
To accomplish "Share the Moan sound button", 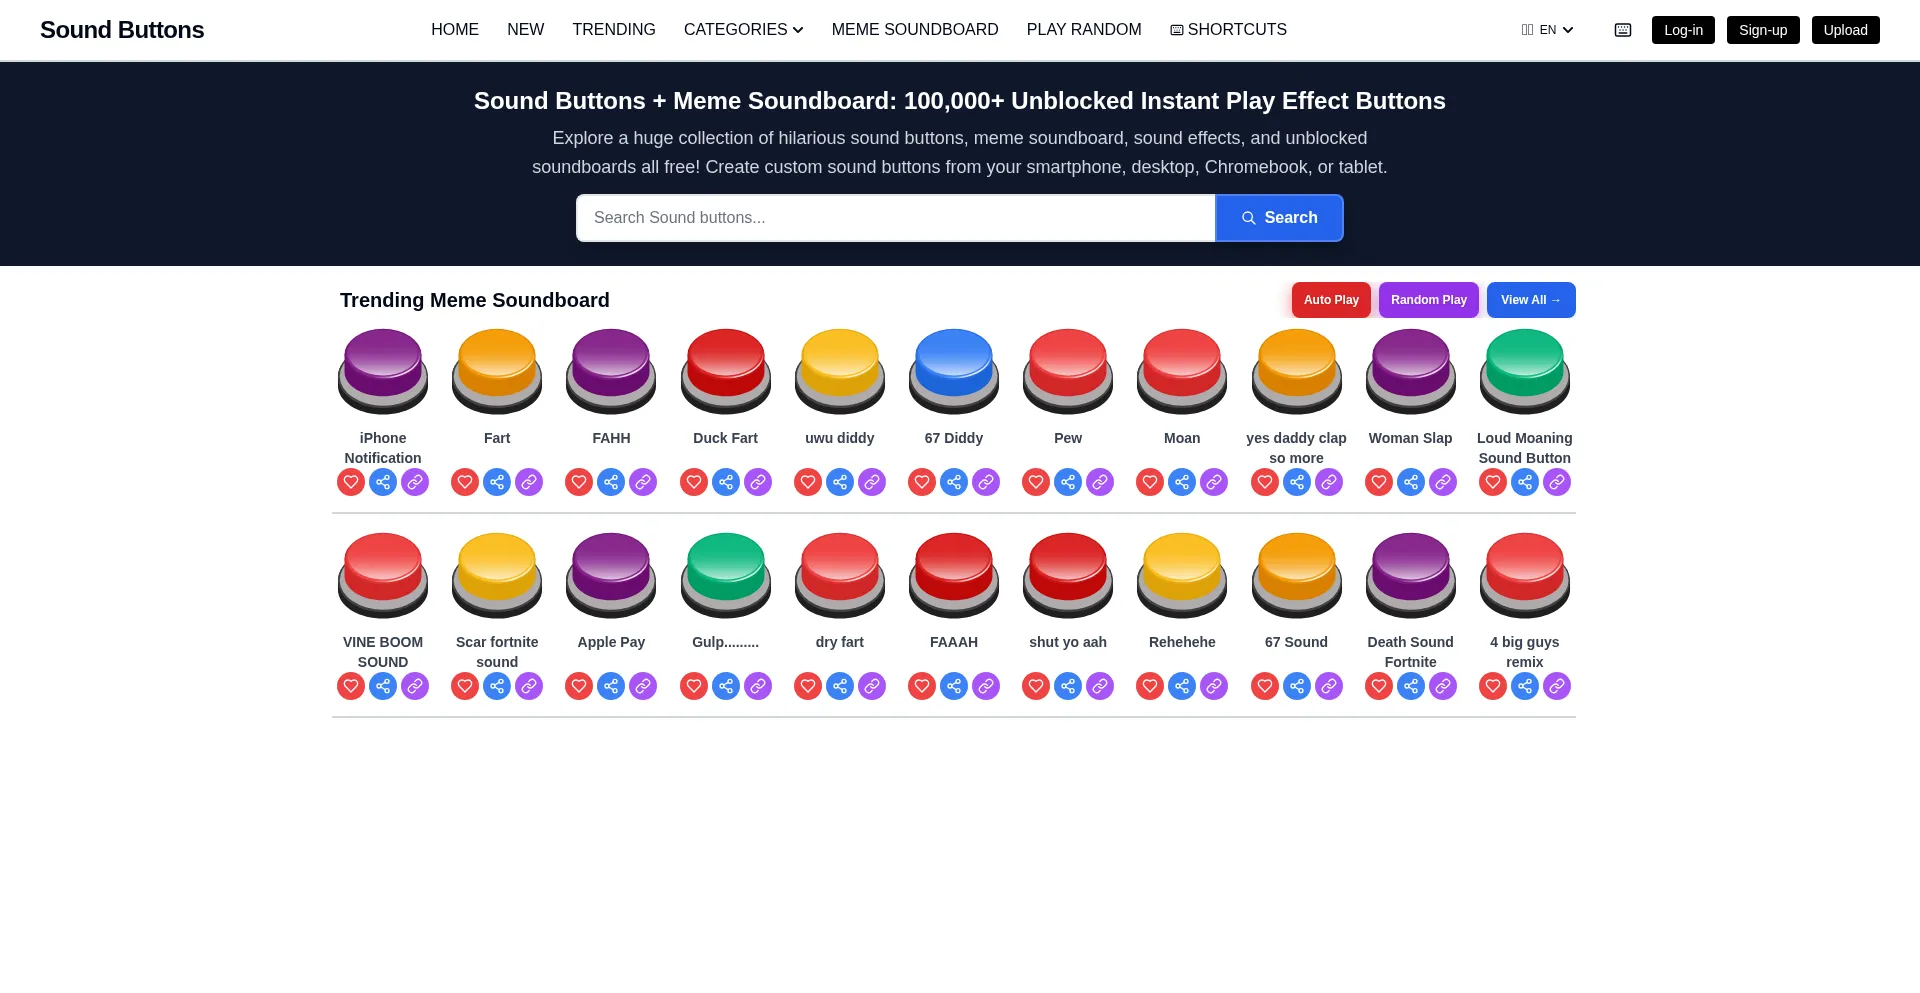I will point(1182,482).
